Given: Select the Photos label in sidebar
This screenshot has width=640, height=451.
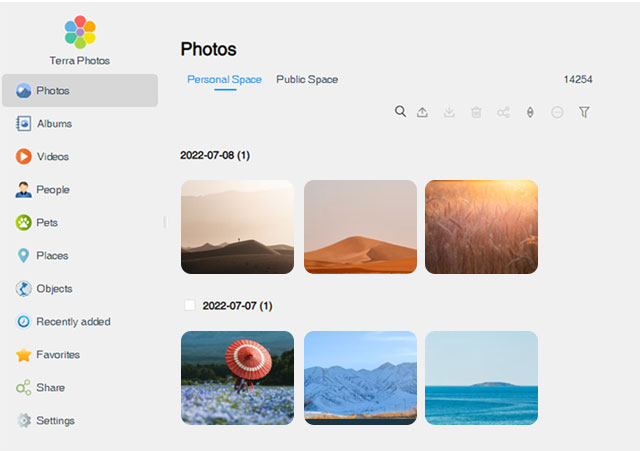Looking at the screenshot, I should (x=53, y=91).
